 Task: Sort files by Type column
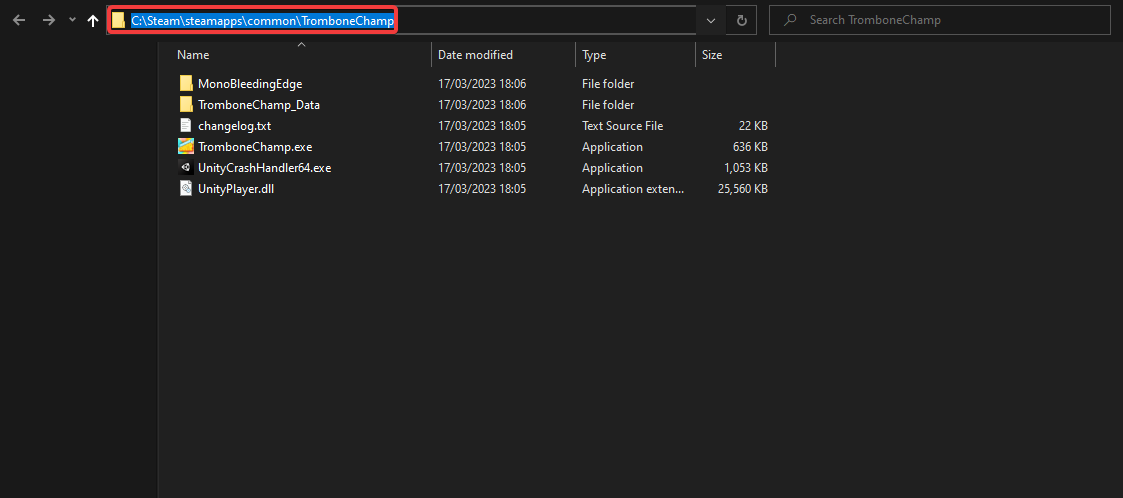click(594, 55)
